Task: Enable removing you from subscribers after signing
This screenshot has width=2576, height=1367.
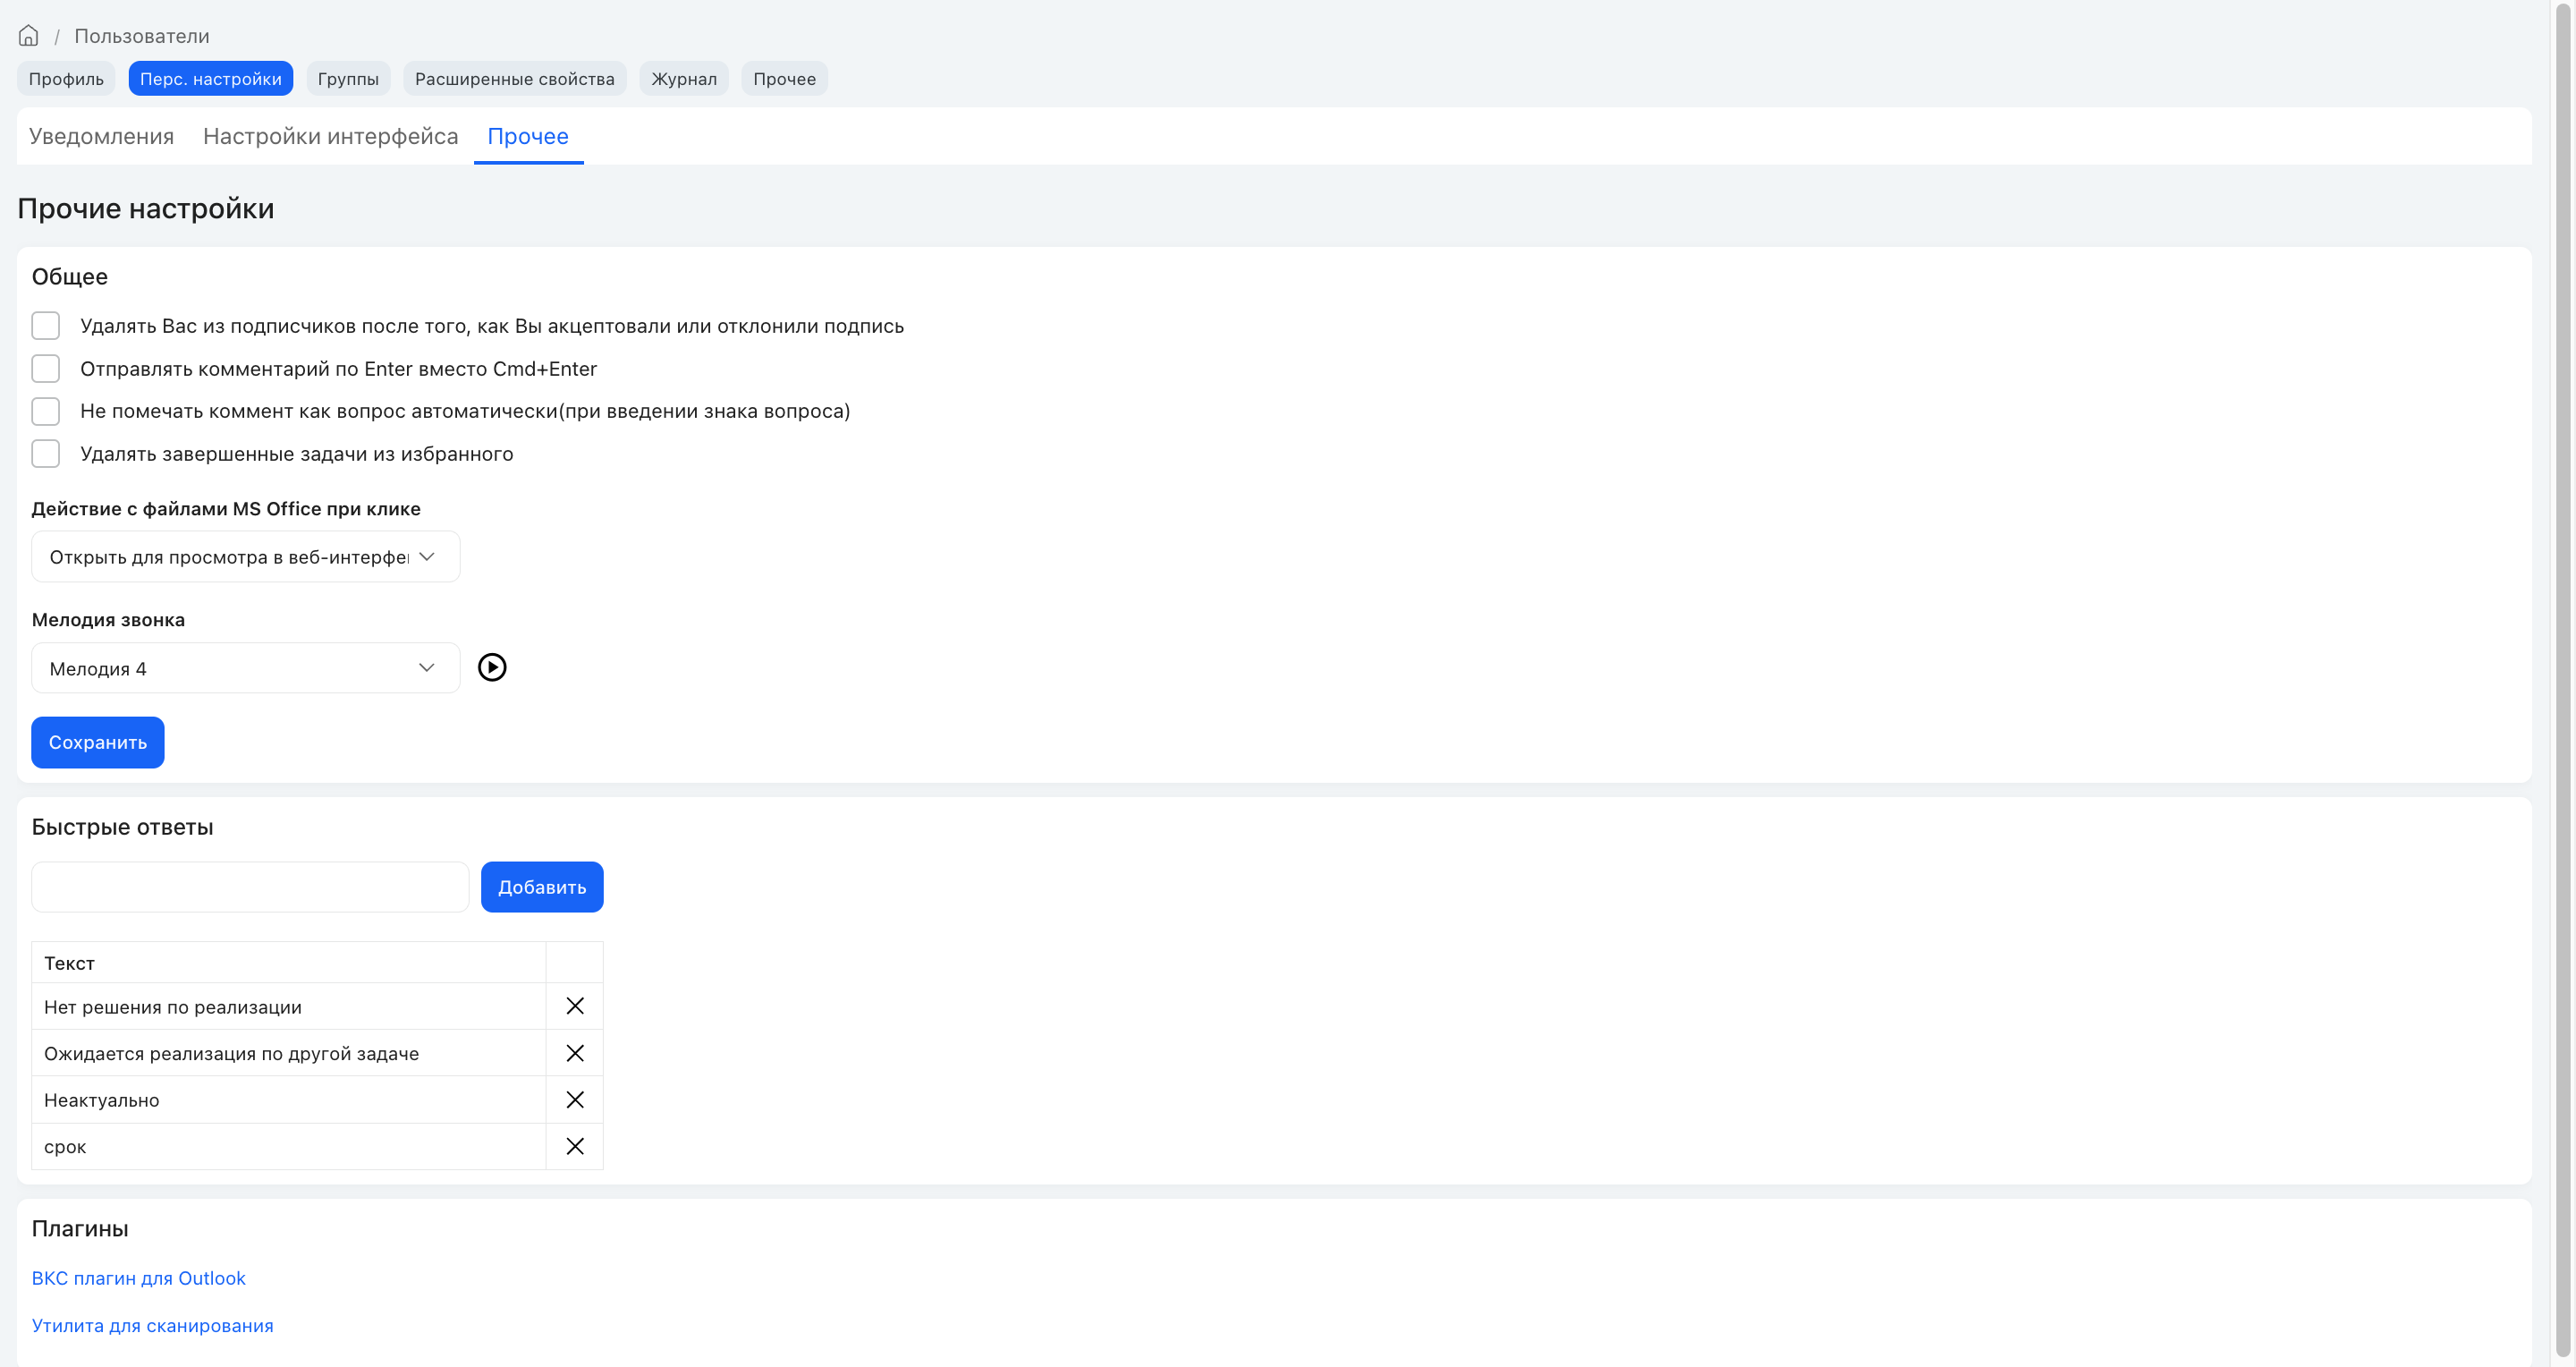Action: click(x=46, y=326)
